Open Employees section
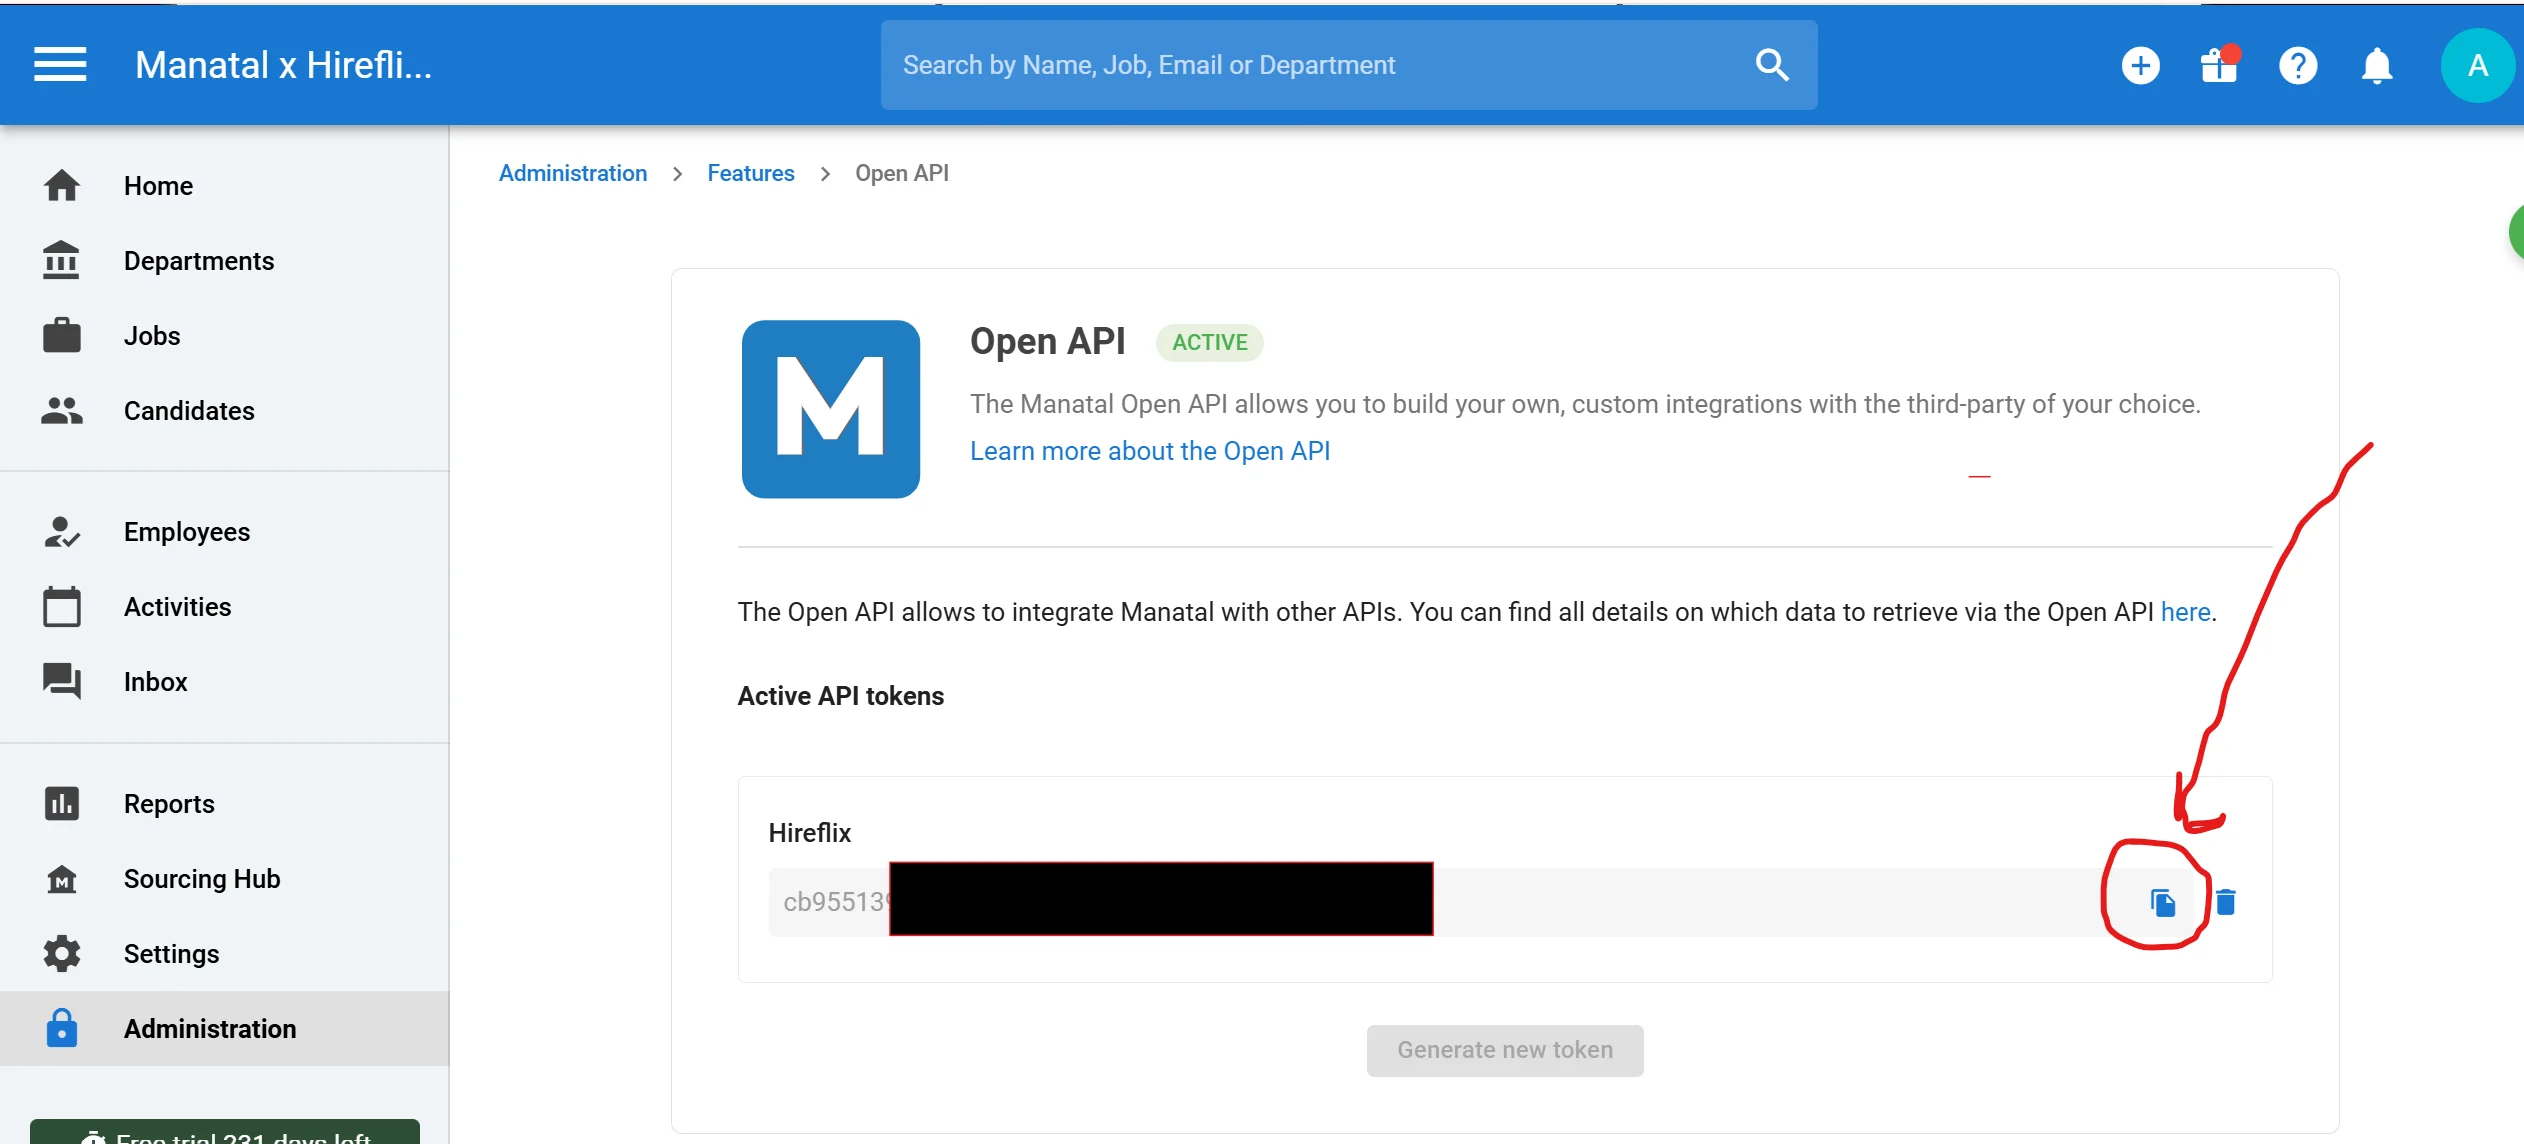2524x1144 pixels. pyautogui.click(x=187, y=532)
